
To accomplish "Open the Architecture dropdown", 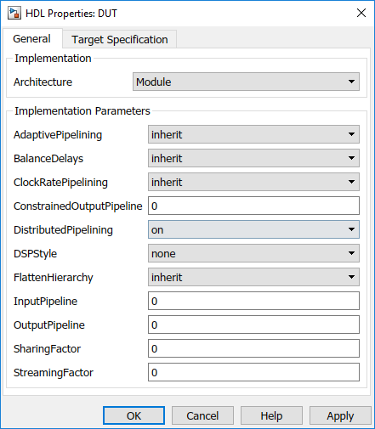I will click(x=246, y=82).
